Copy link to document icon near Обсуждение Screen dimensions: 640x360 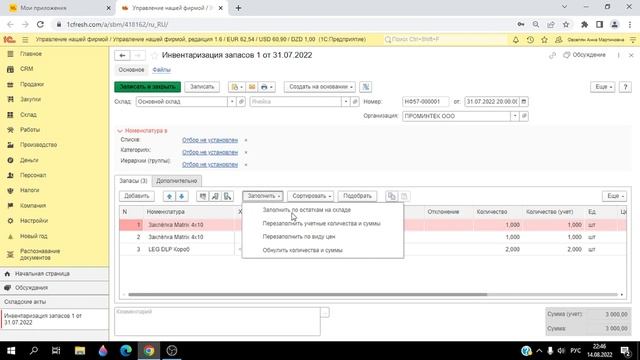tap(552, 55)
